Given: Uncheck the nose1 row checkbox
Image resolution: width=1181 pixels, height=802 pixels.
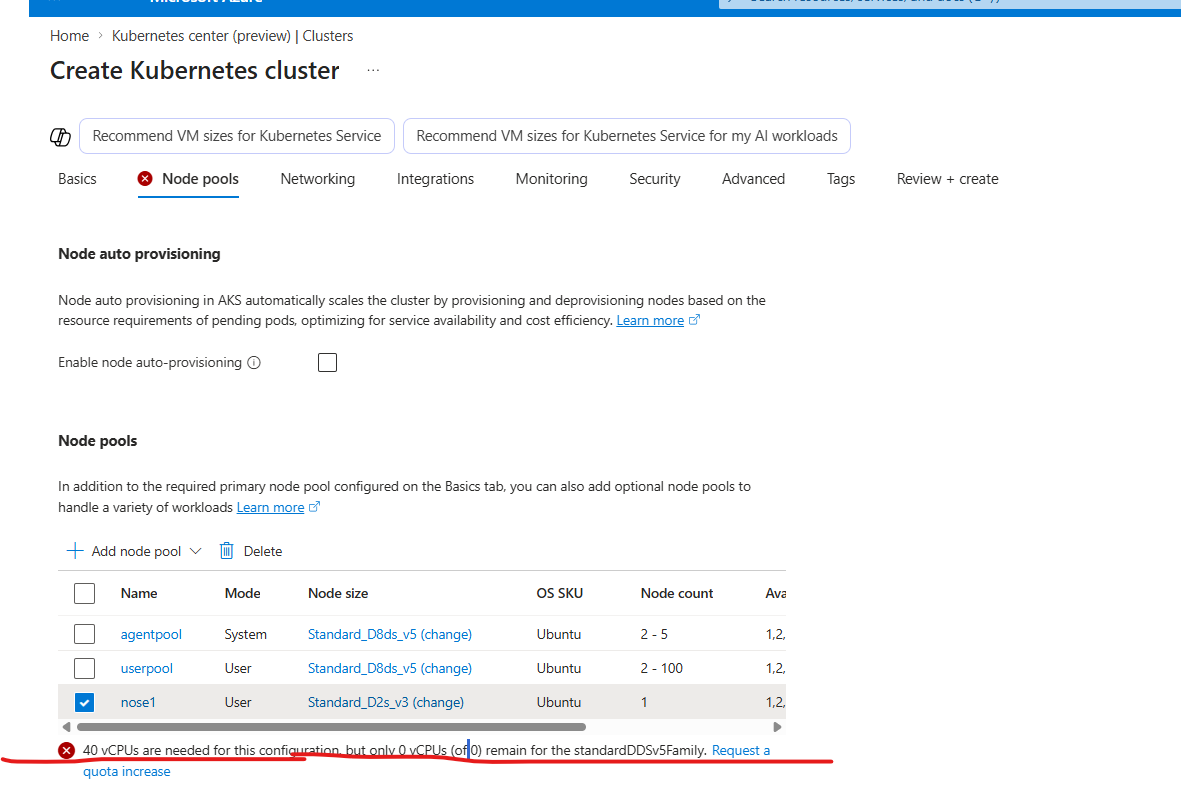Looking at the screenshot, I should point(84,703).
